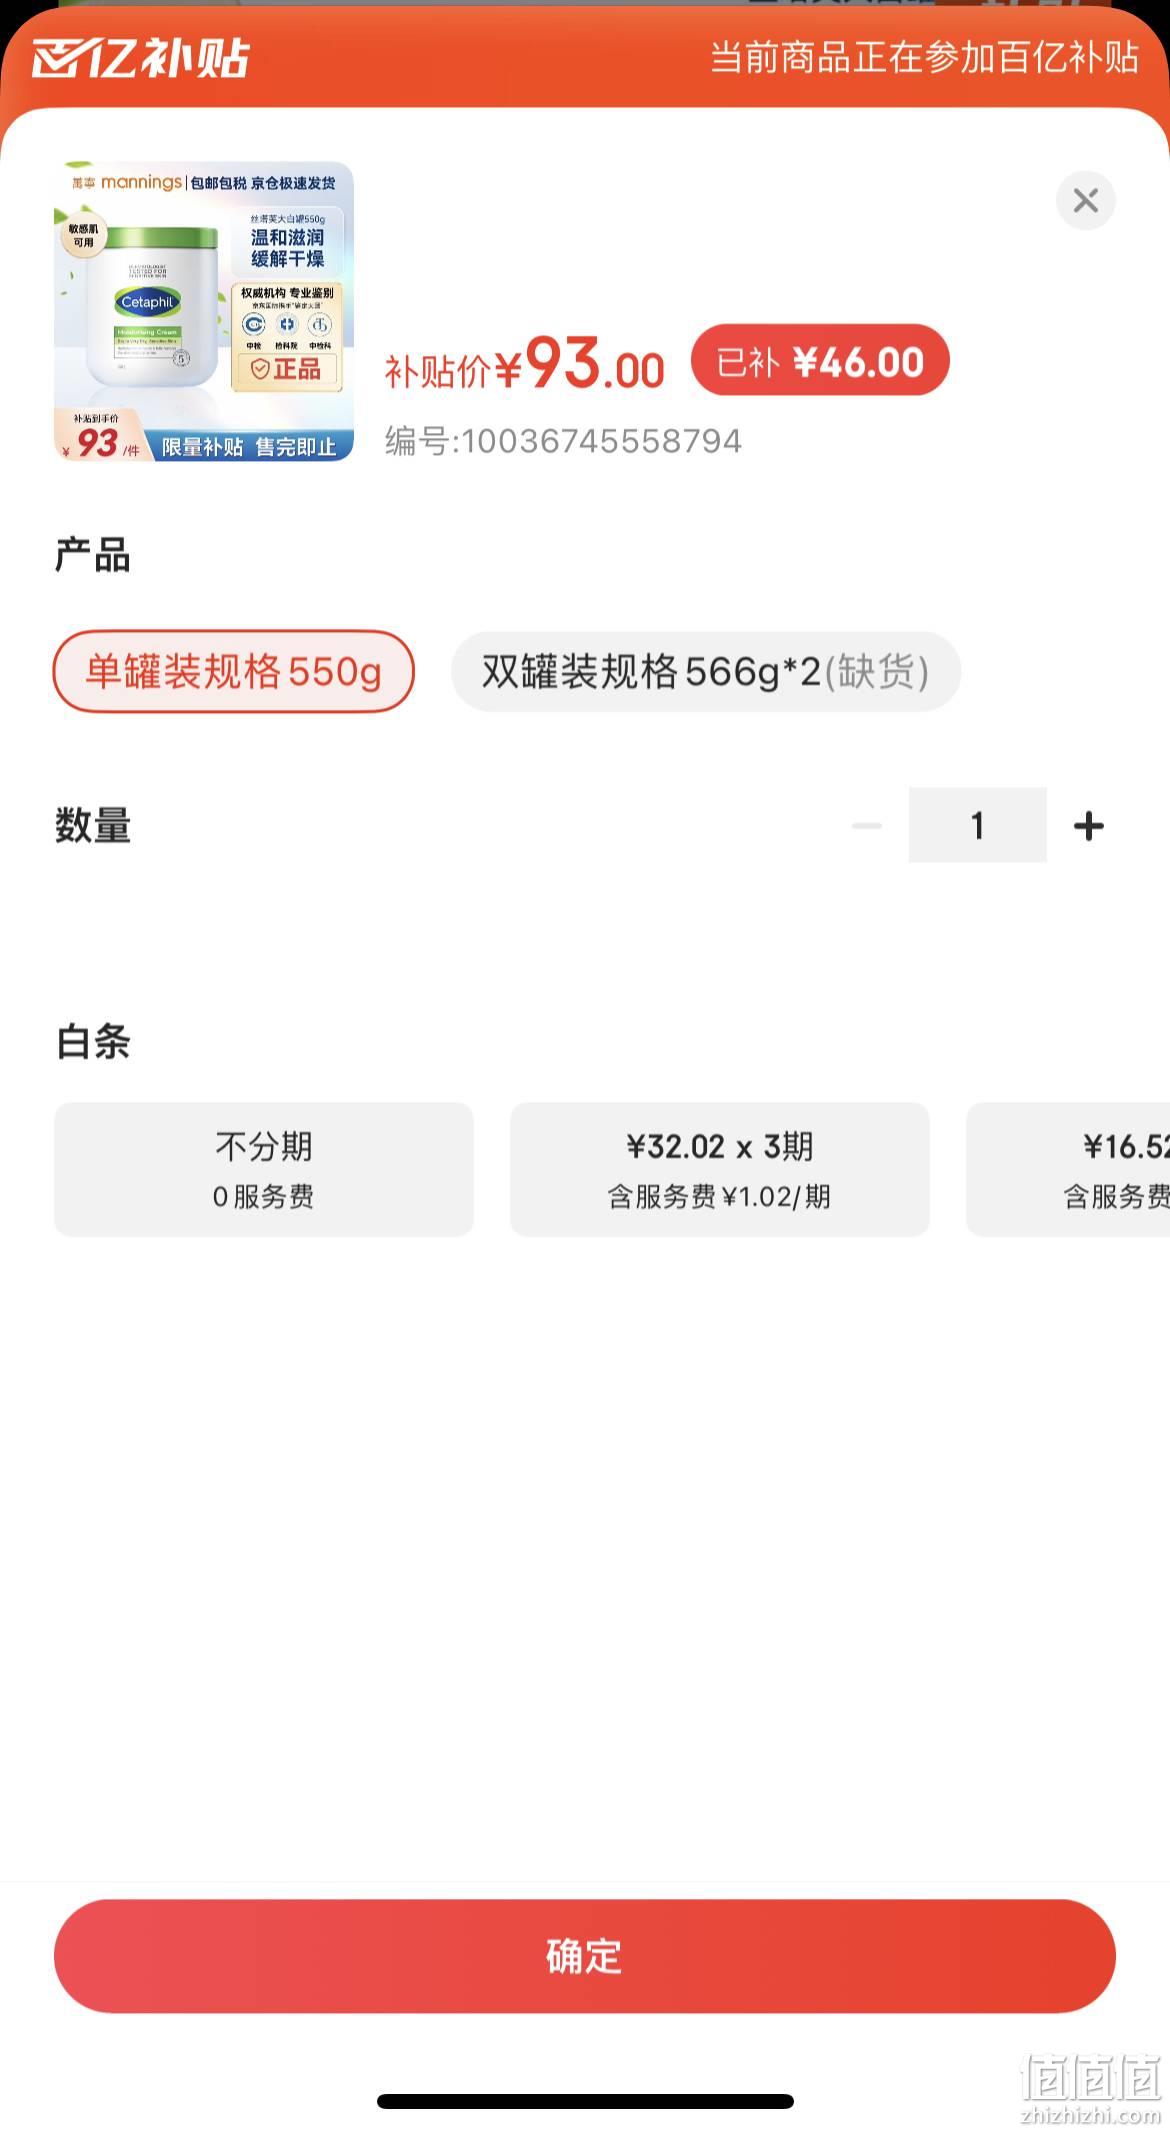Tap the 补贴价 ¥93.00 price

pos(525,364)
